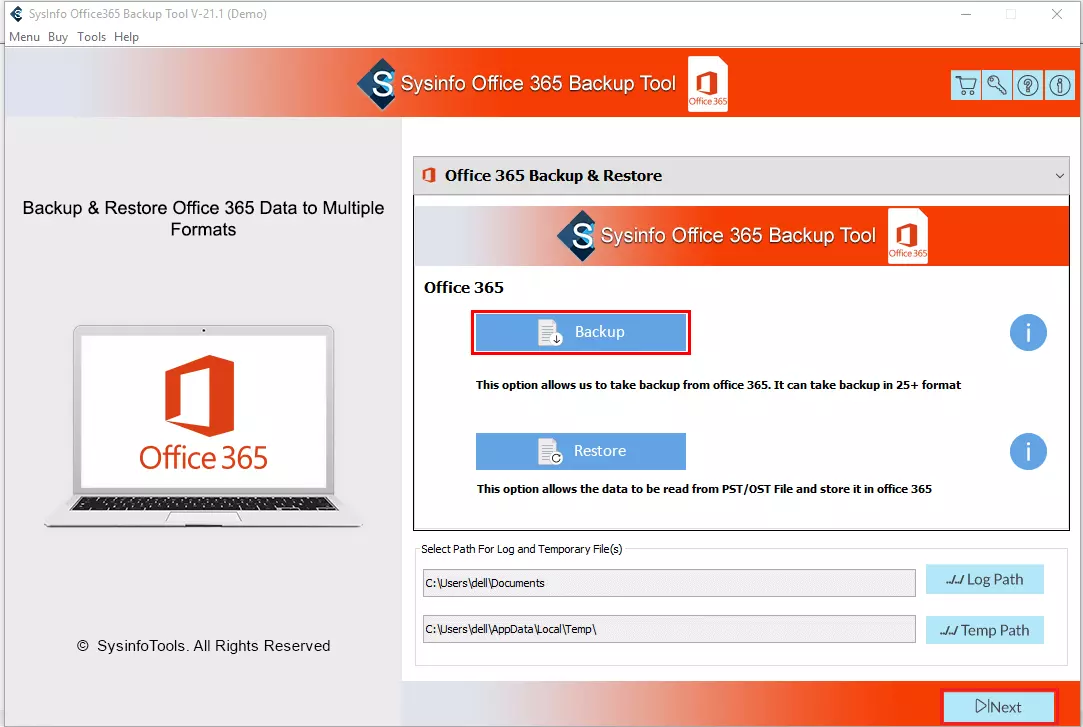1083x727 pixels.
Task: Open the about info icon in header
Action: (x=1060, y=86)
